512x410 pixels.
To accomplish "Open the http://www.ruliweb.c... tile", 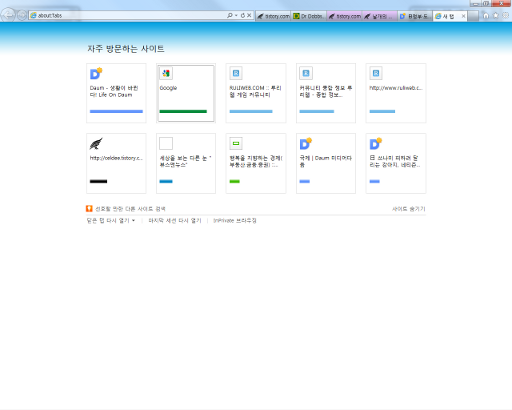I will [x=396, y=93].
